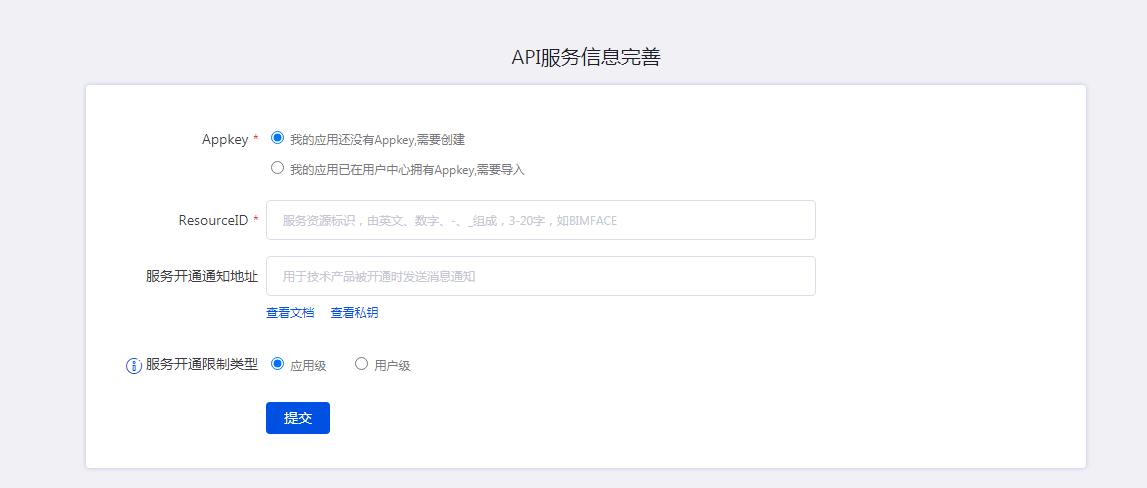Viewport: 1147px width, 488px height.
Task: Select the 应用级 radio button
Action: 278,364
